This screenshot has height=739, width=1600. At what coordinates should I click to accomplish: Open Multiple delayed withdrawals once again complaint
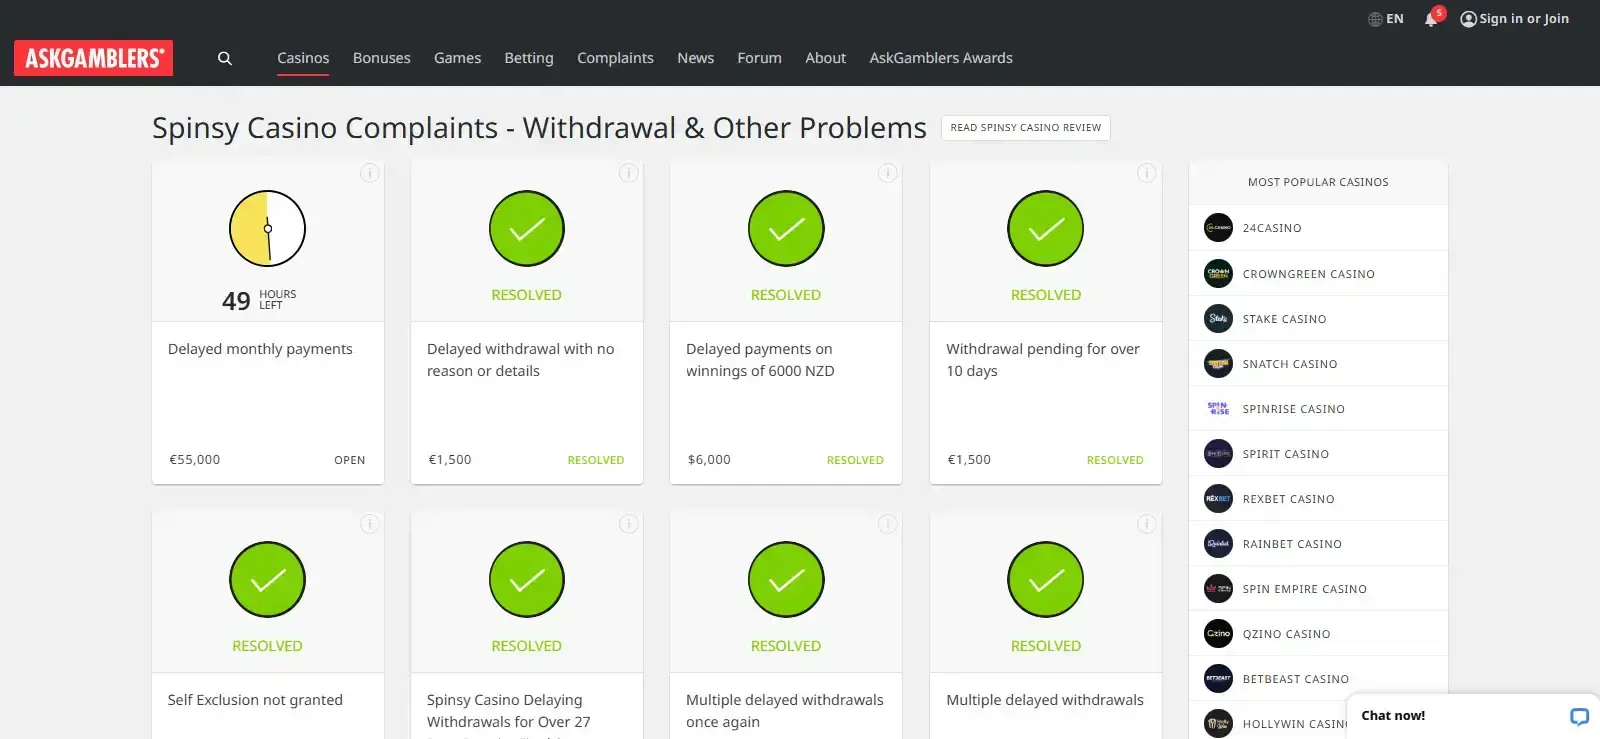[x=785, y=711]
